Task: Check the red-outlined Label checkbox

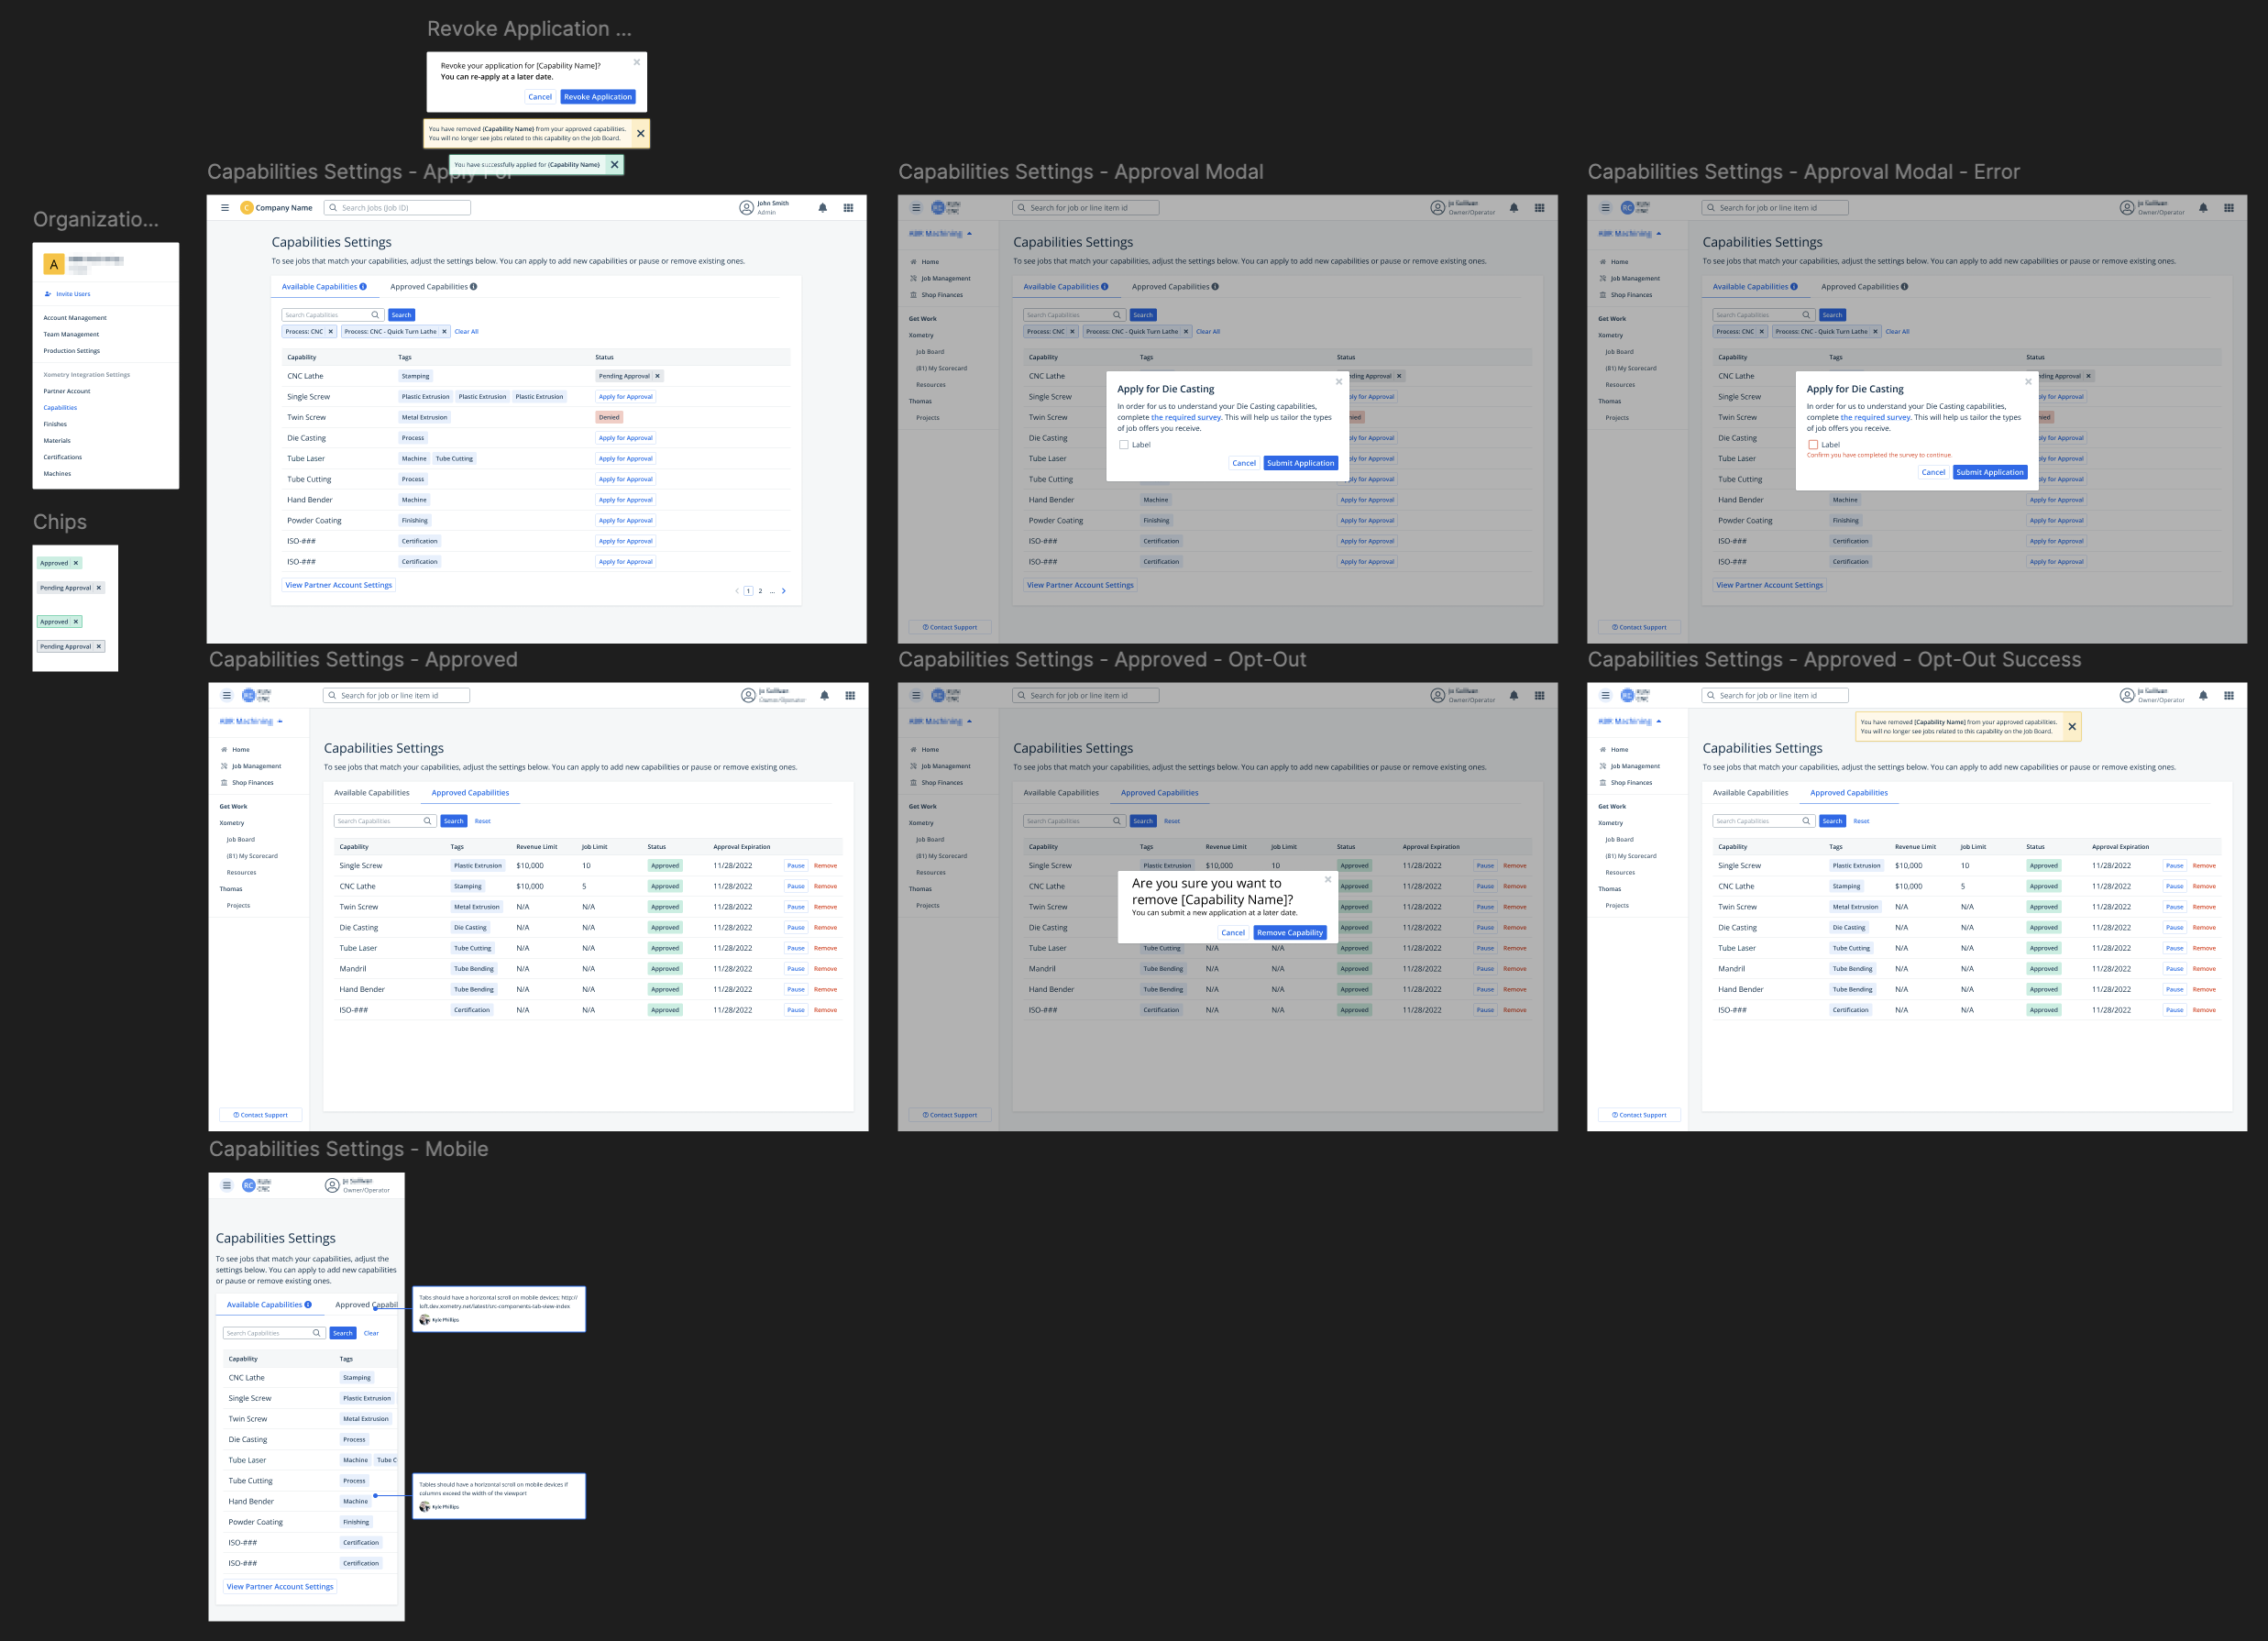Action: [1813, 445]
